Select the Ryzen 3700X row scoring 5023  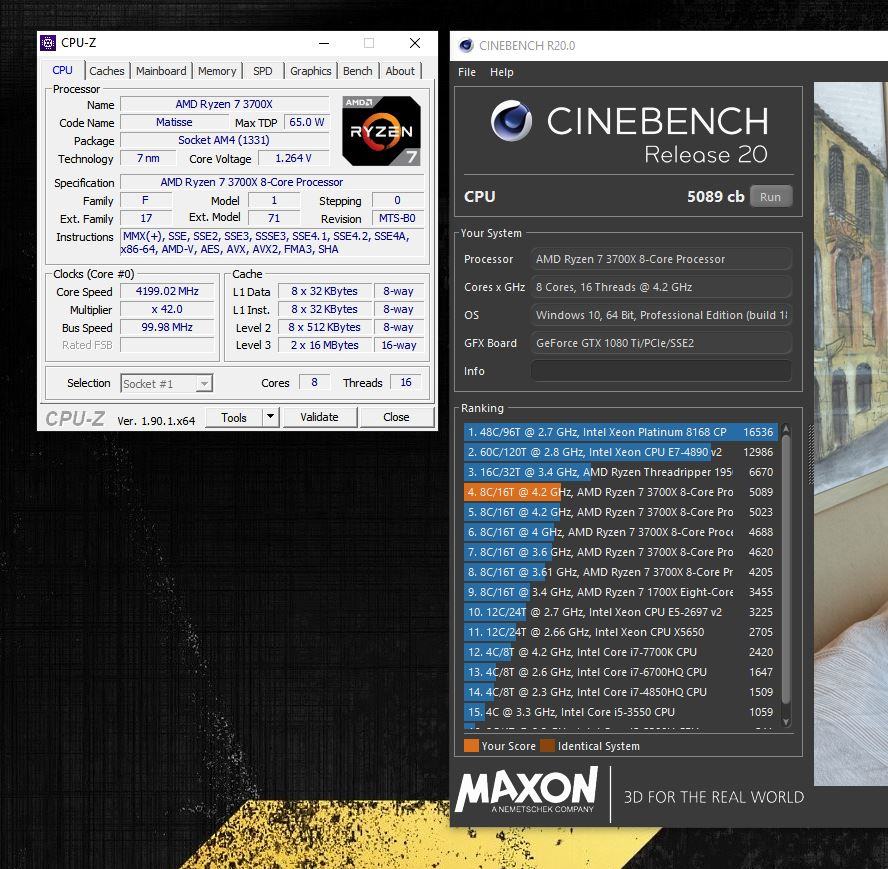point(621,512)
